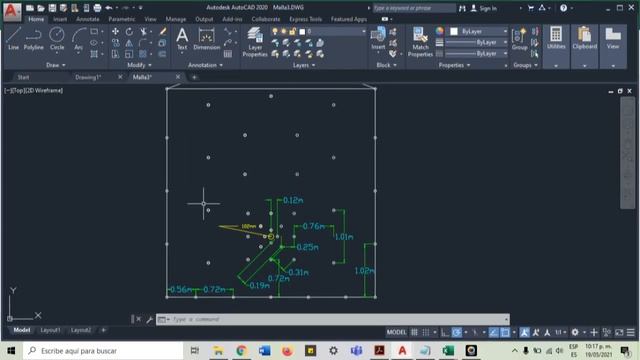Viewport: 640px width, 360px height.
Task: Click the Save icon in quick access toolbar
Action: coord(52,8)
